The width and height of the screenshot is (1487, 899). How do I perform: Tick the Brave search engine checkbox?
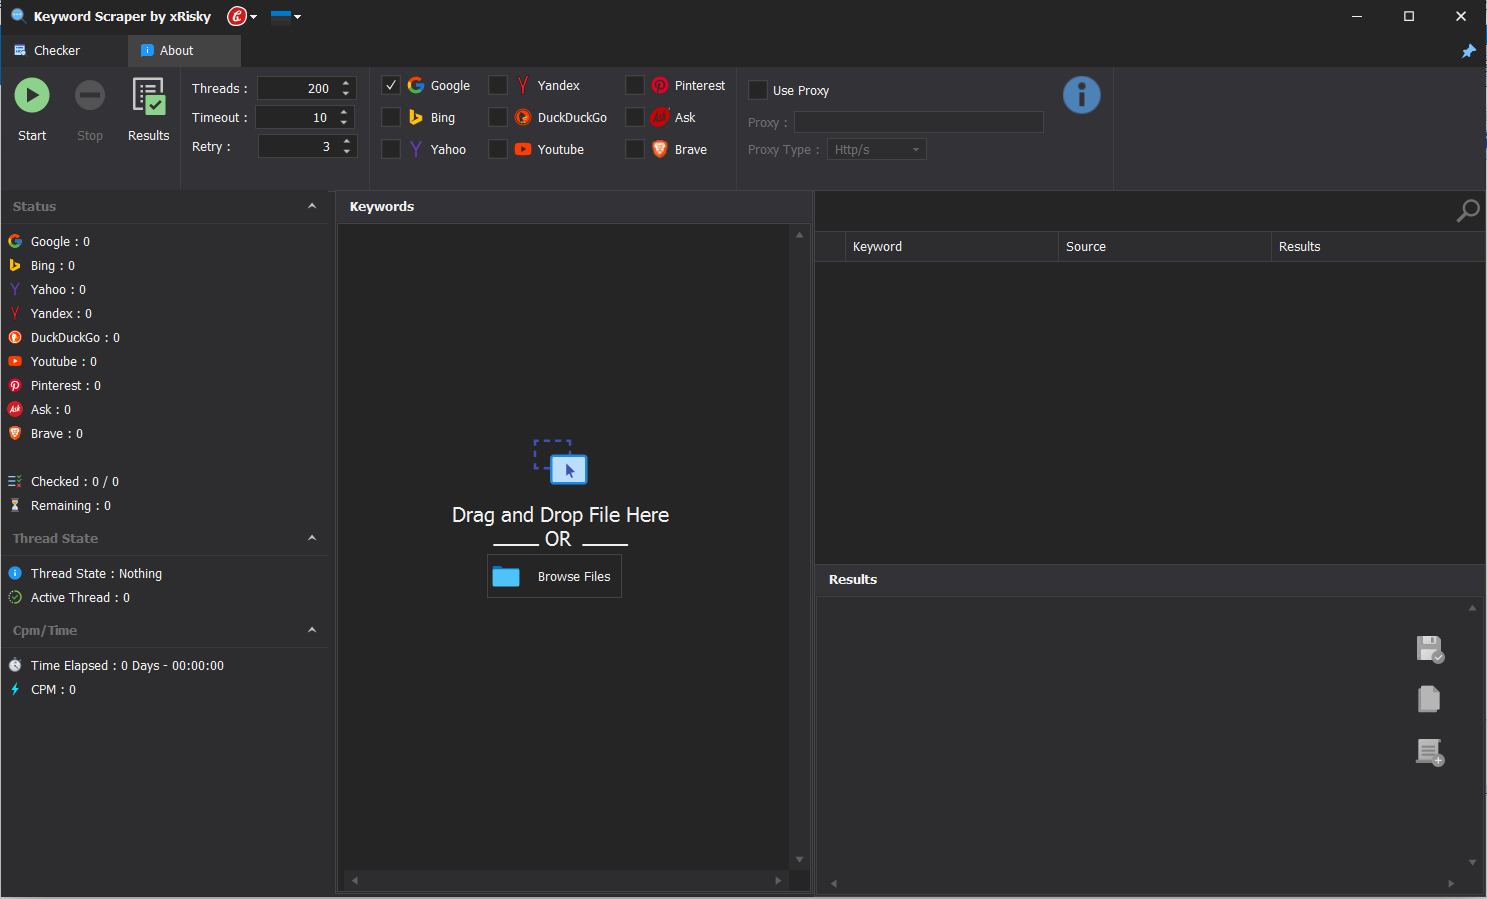coord(635,150)
